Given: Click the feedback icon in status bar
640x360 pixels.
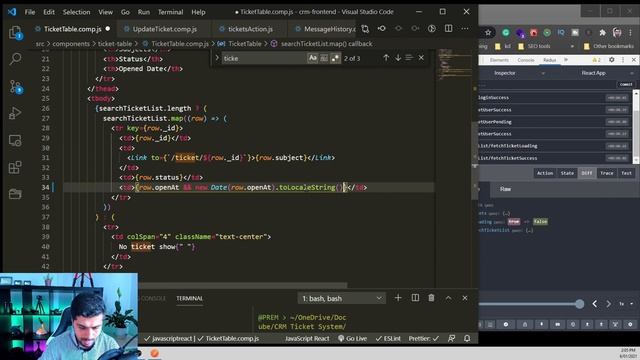Looking at the screenshot, I should [451, 338].
